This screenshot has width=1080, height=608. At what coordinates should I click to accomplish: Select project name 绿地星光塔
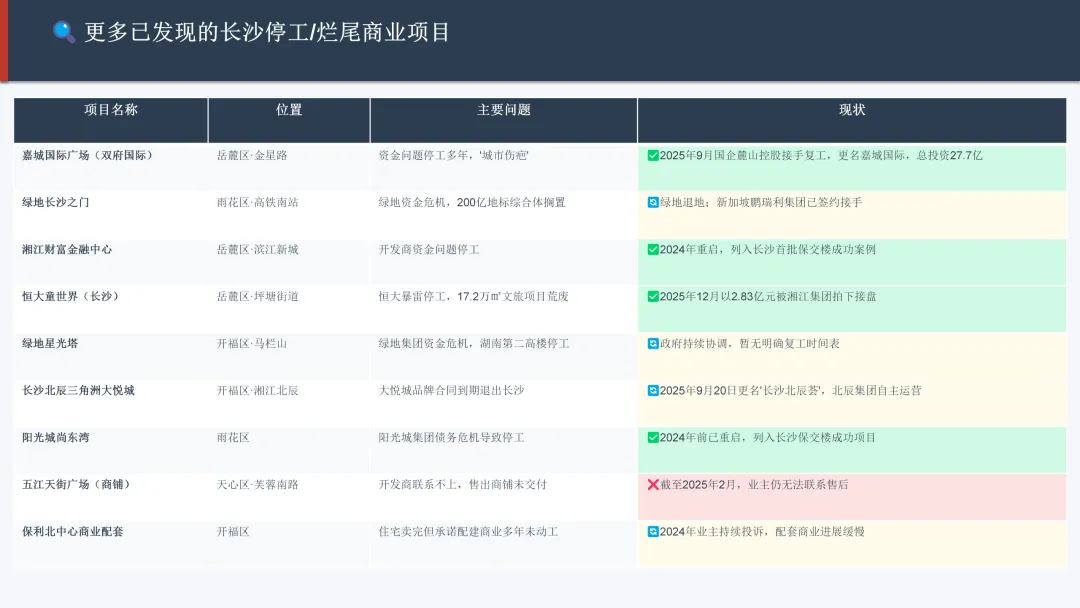click(x=50, y=344)
